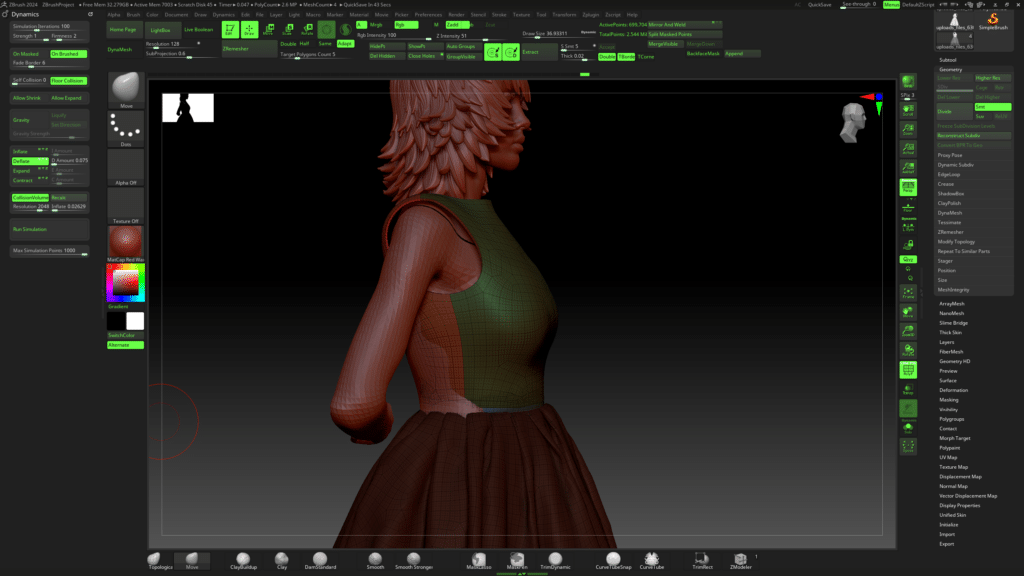Pick the ZModeler brush
Image resolution: width=1024 pixels, height=576 pixels.
click(740, 560)
